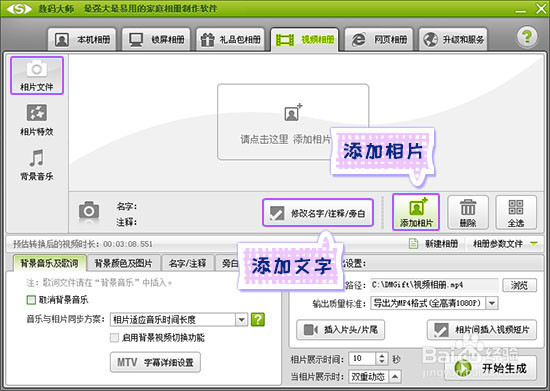
Task: Click 新建相册
Action: click(x=434, y=243)
